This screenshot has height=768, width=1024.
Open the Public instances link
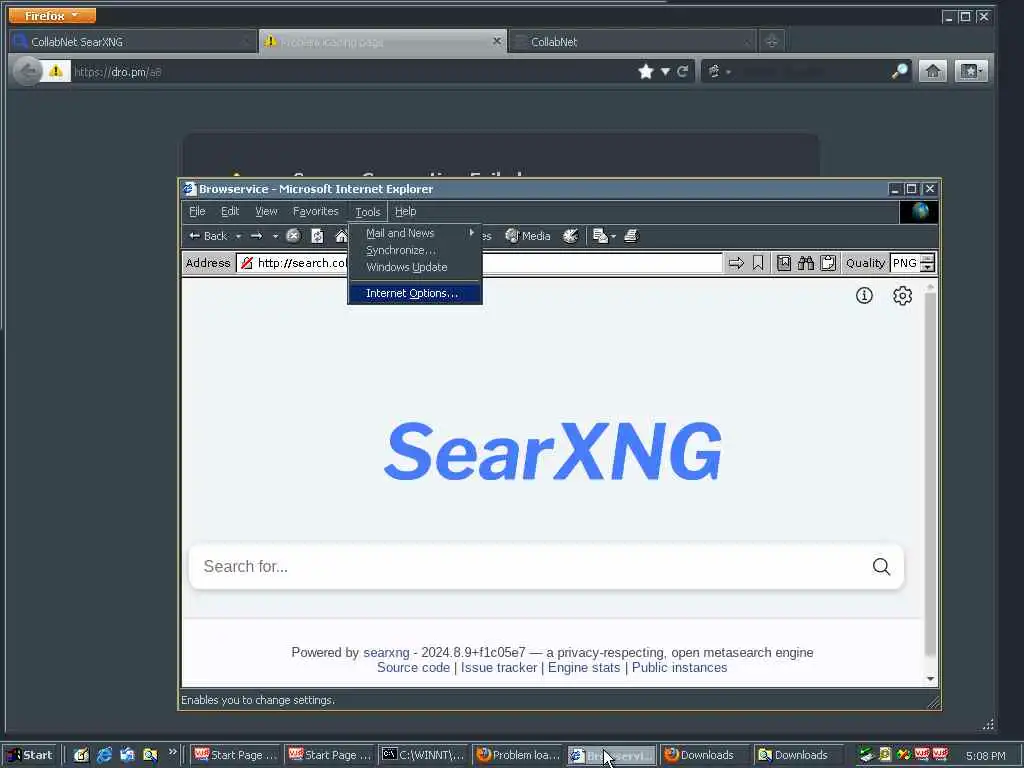(679, 667)
